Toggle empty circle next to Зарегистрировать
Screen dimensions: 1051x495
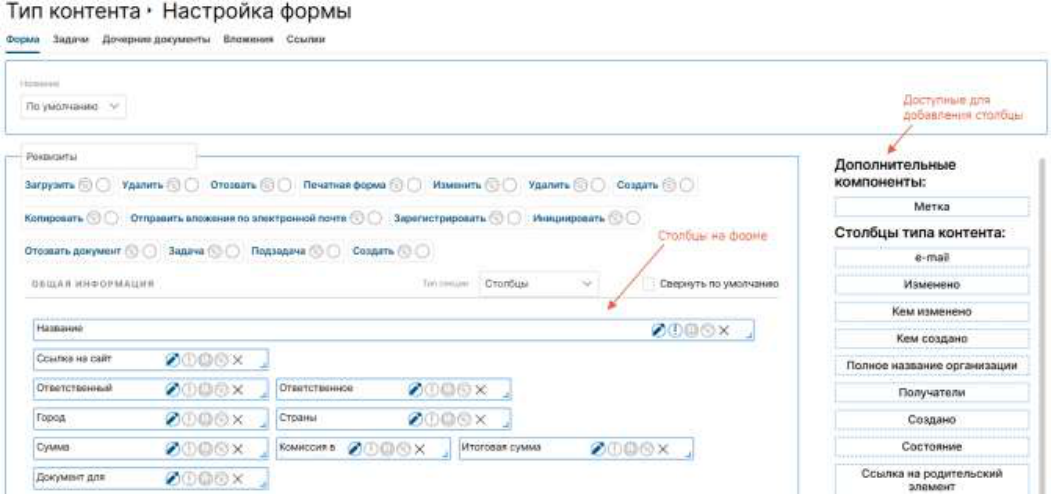click(513, 218)
